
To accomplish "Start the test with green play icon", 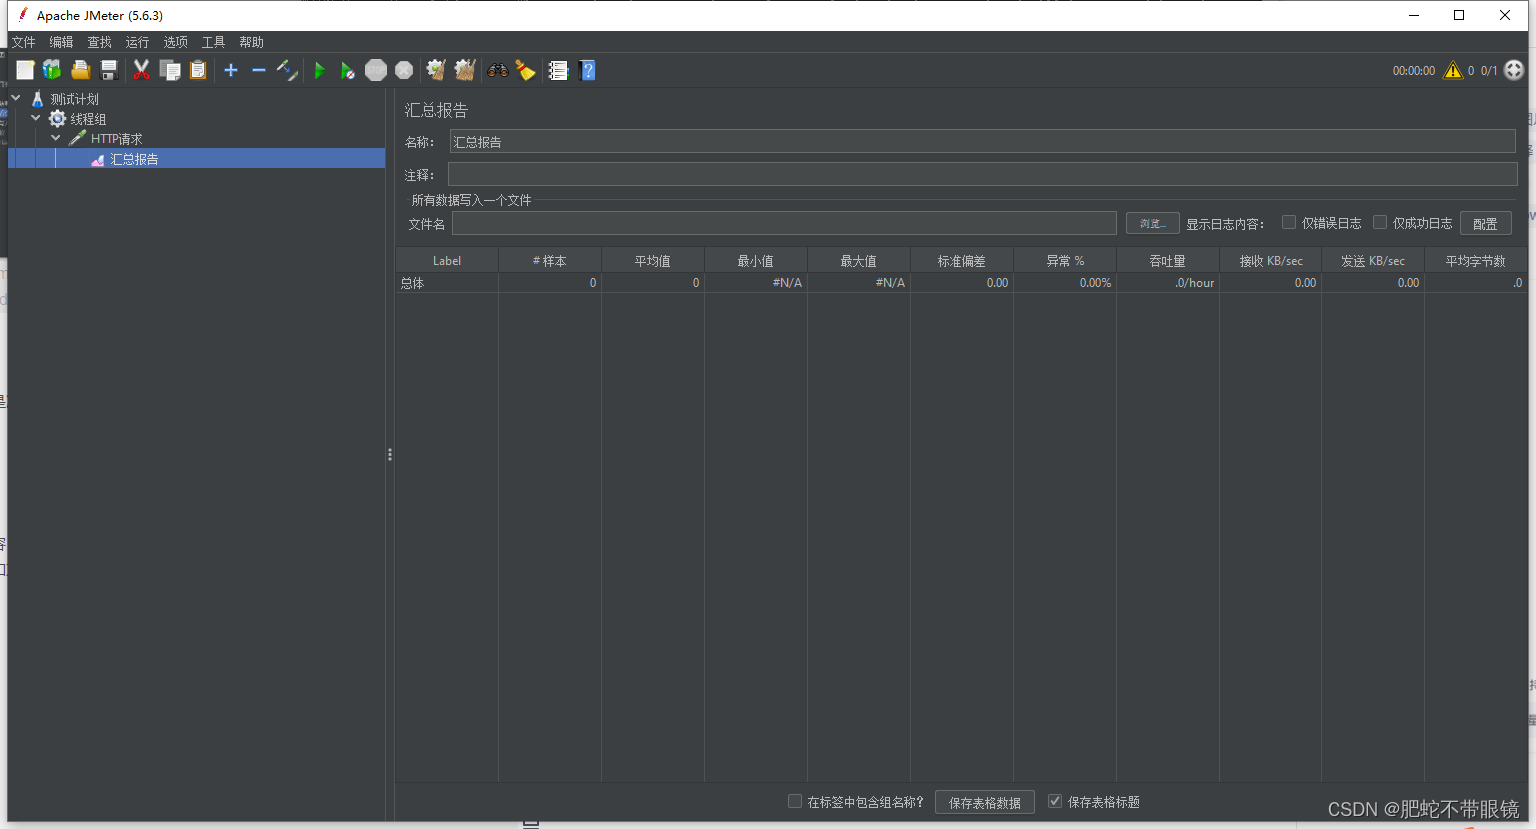I will [x=320, y=70].
